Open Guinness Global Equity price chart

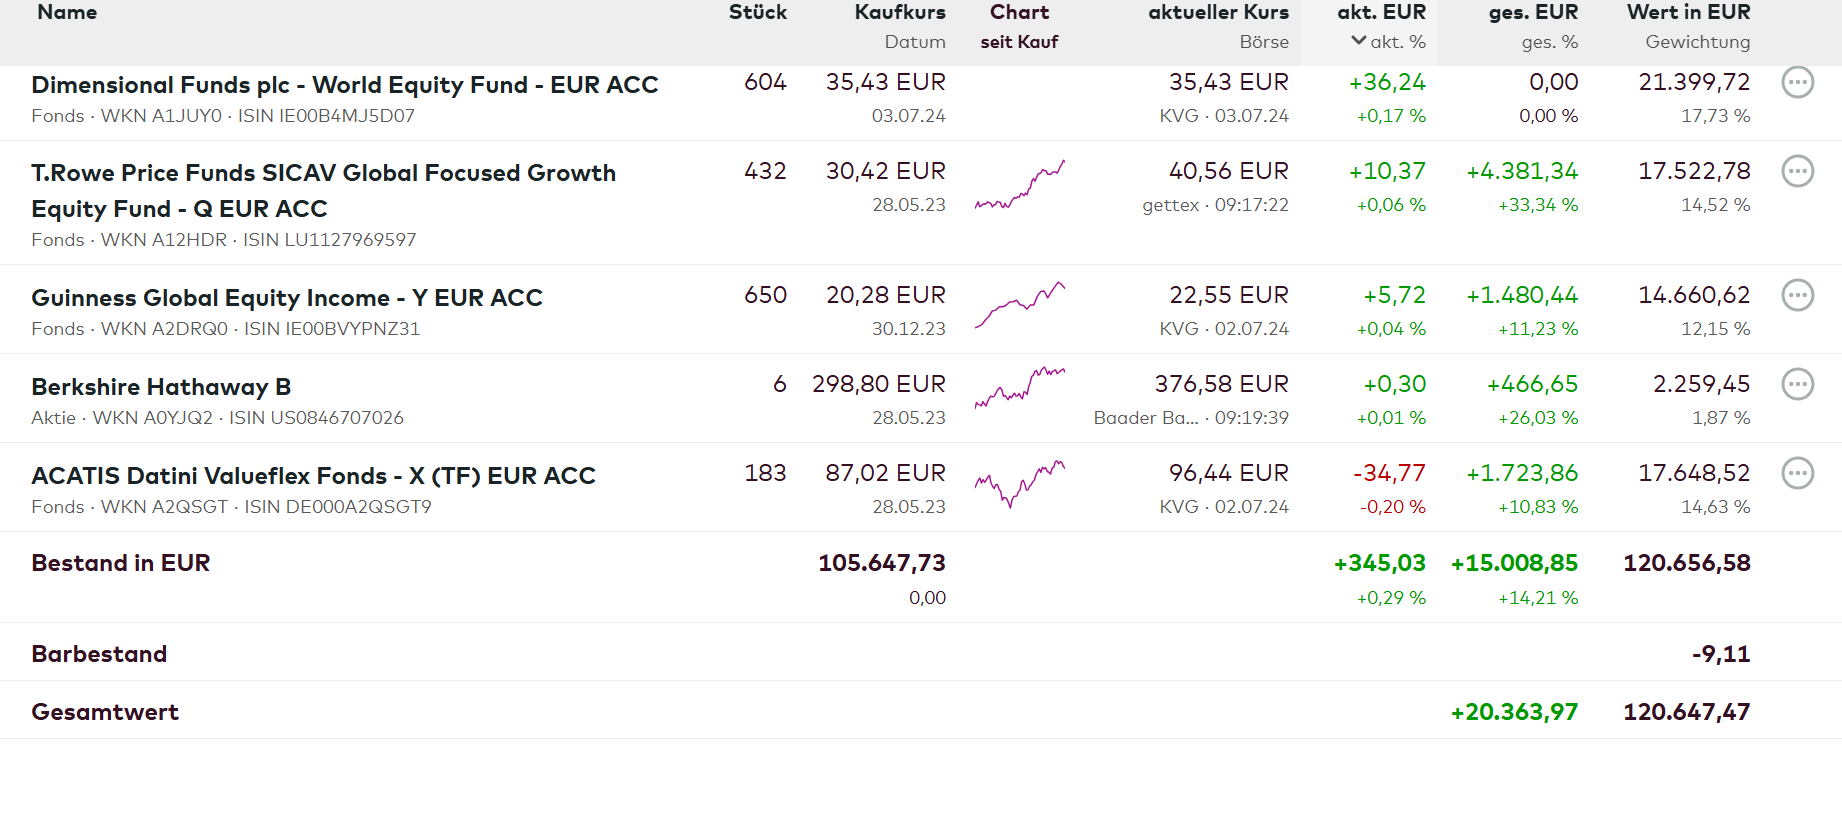point(1019,305)
